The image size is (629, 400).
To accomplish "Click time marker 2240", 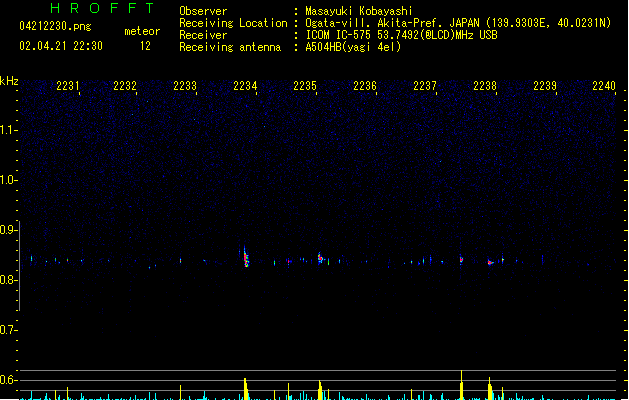I will (x=604, y=86).
